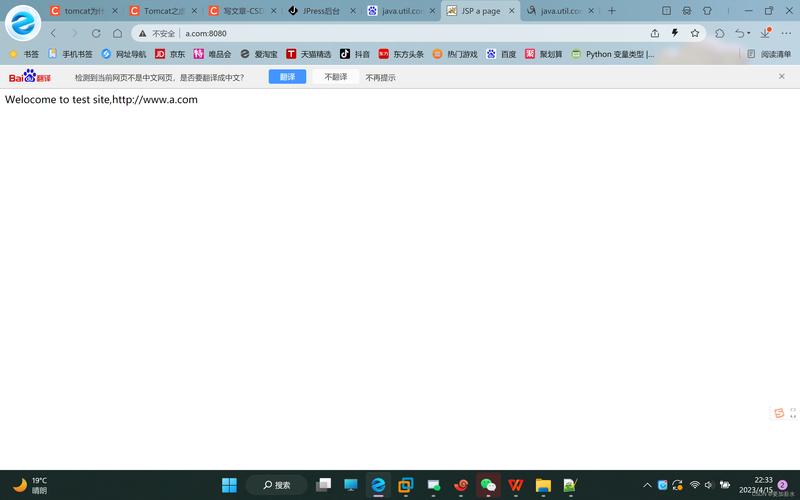Expand the system tray hidden icons chevron
The width and height of the screenshot is (800, 500).
click(647, 485)
